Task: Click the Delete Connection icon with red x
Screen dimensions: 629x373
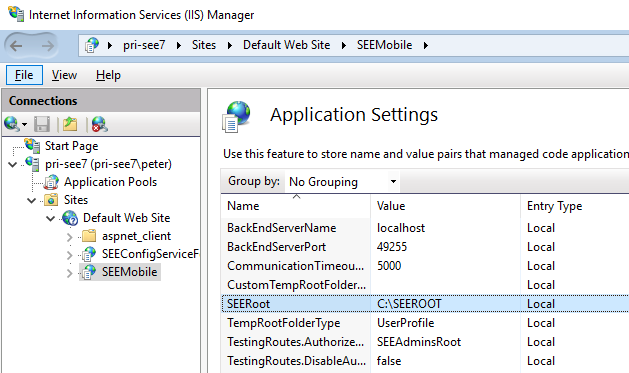Action: pos(99,124)
